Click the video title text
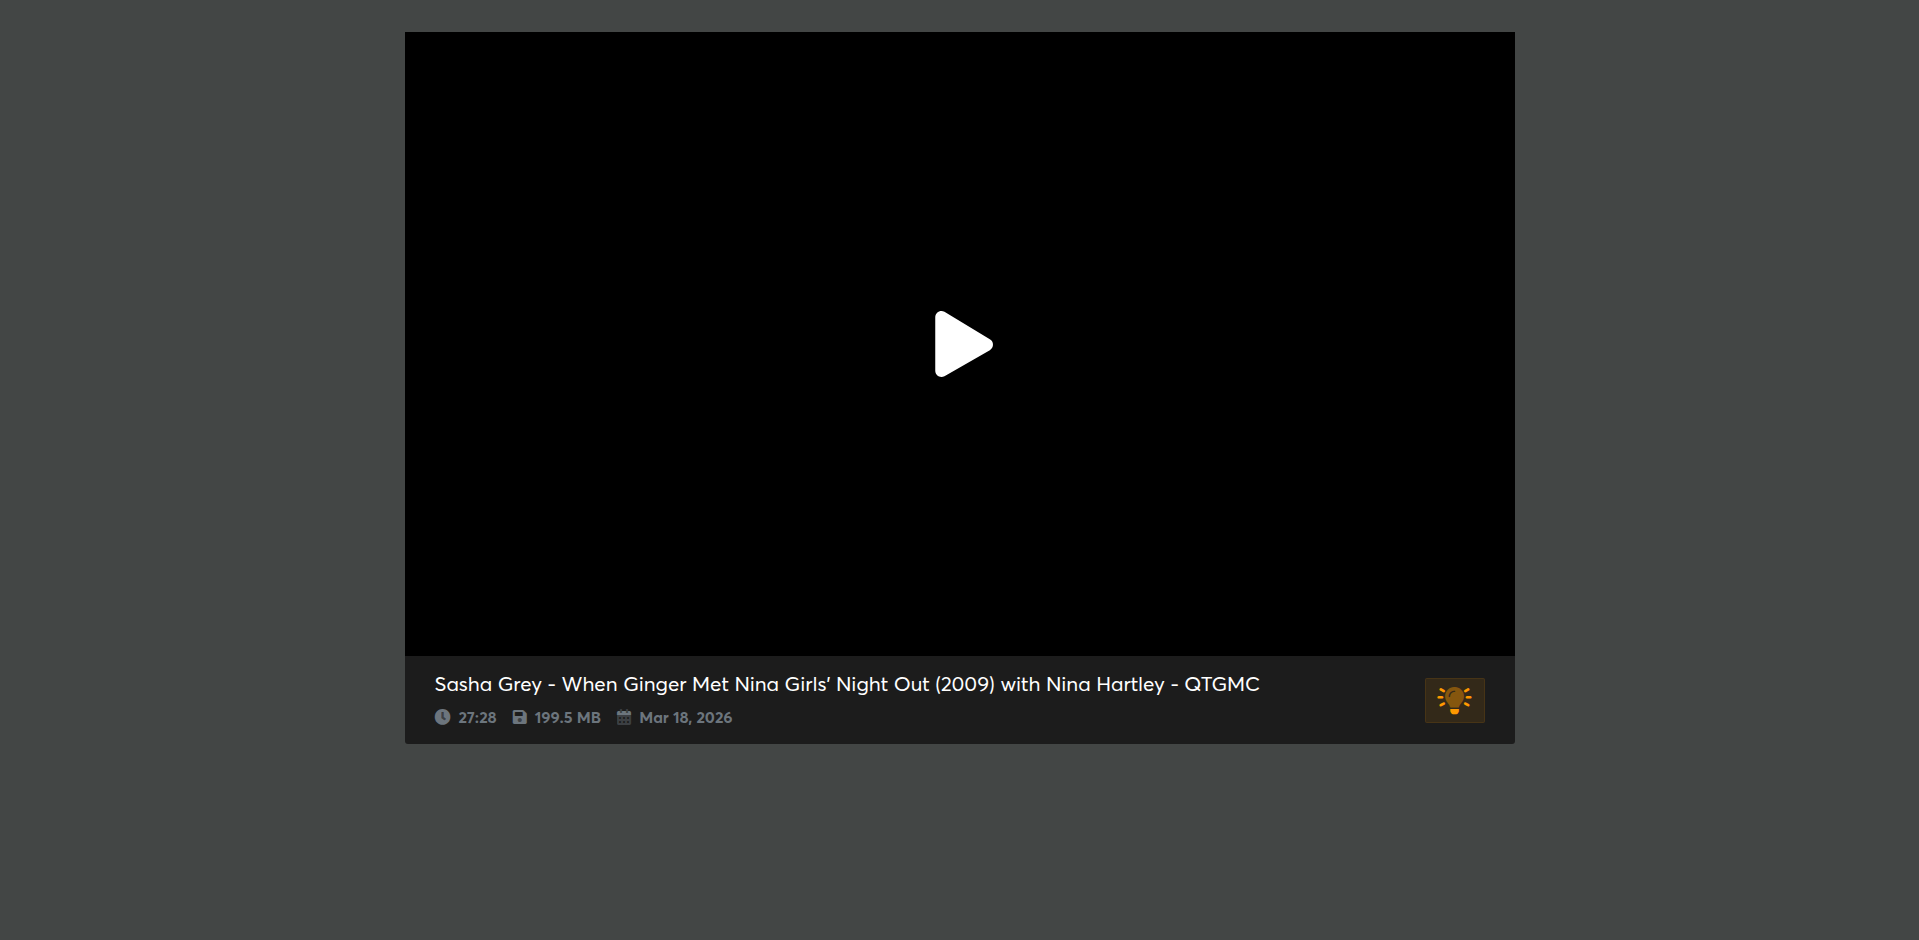 847,684
